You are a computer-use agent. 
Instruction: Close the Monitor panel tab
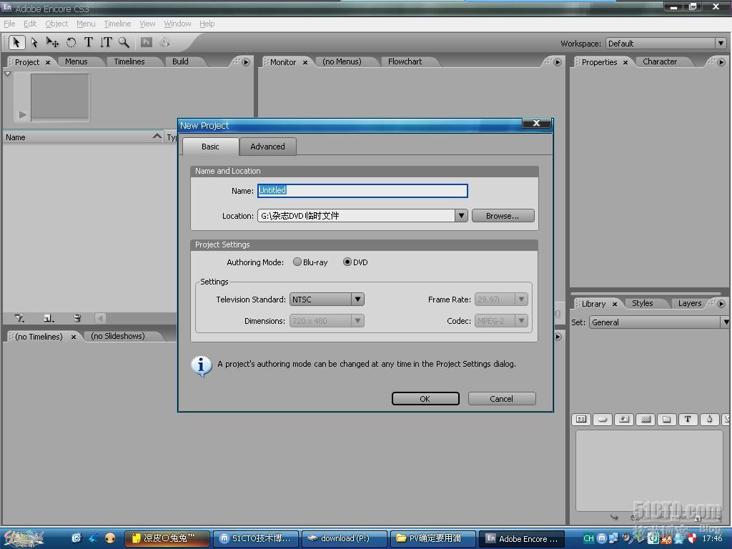click(305, 62)
